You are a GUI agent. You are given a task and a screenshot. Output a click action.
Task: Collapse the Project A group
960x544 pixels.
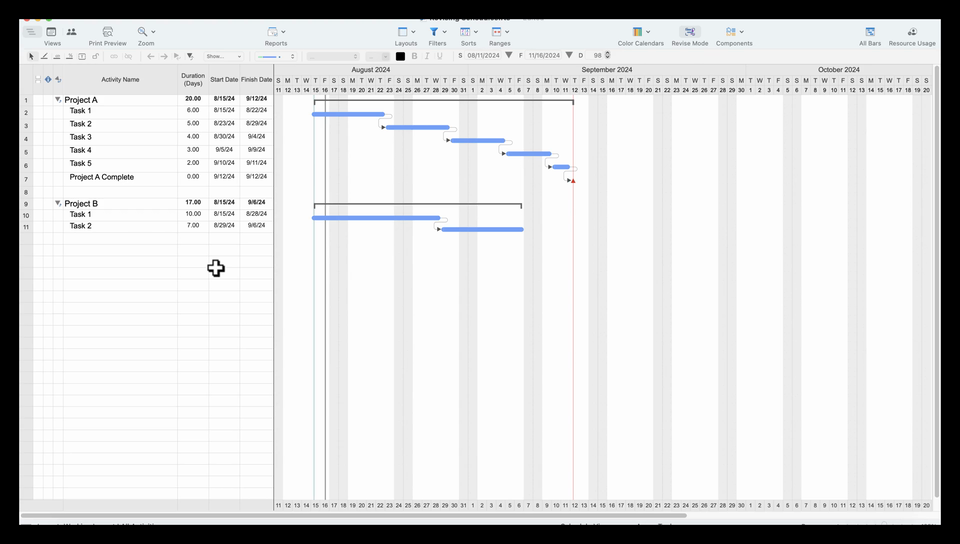pyautogui.click(x=58, y=99)
